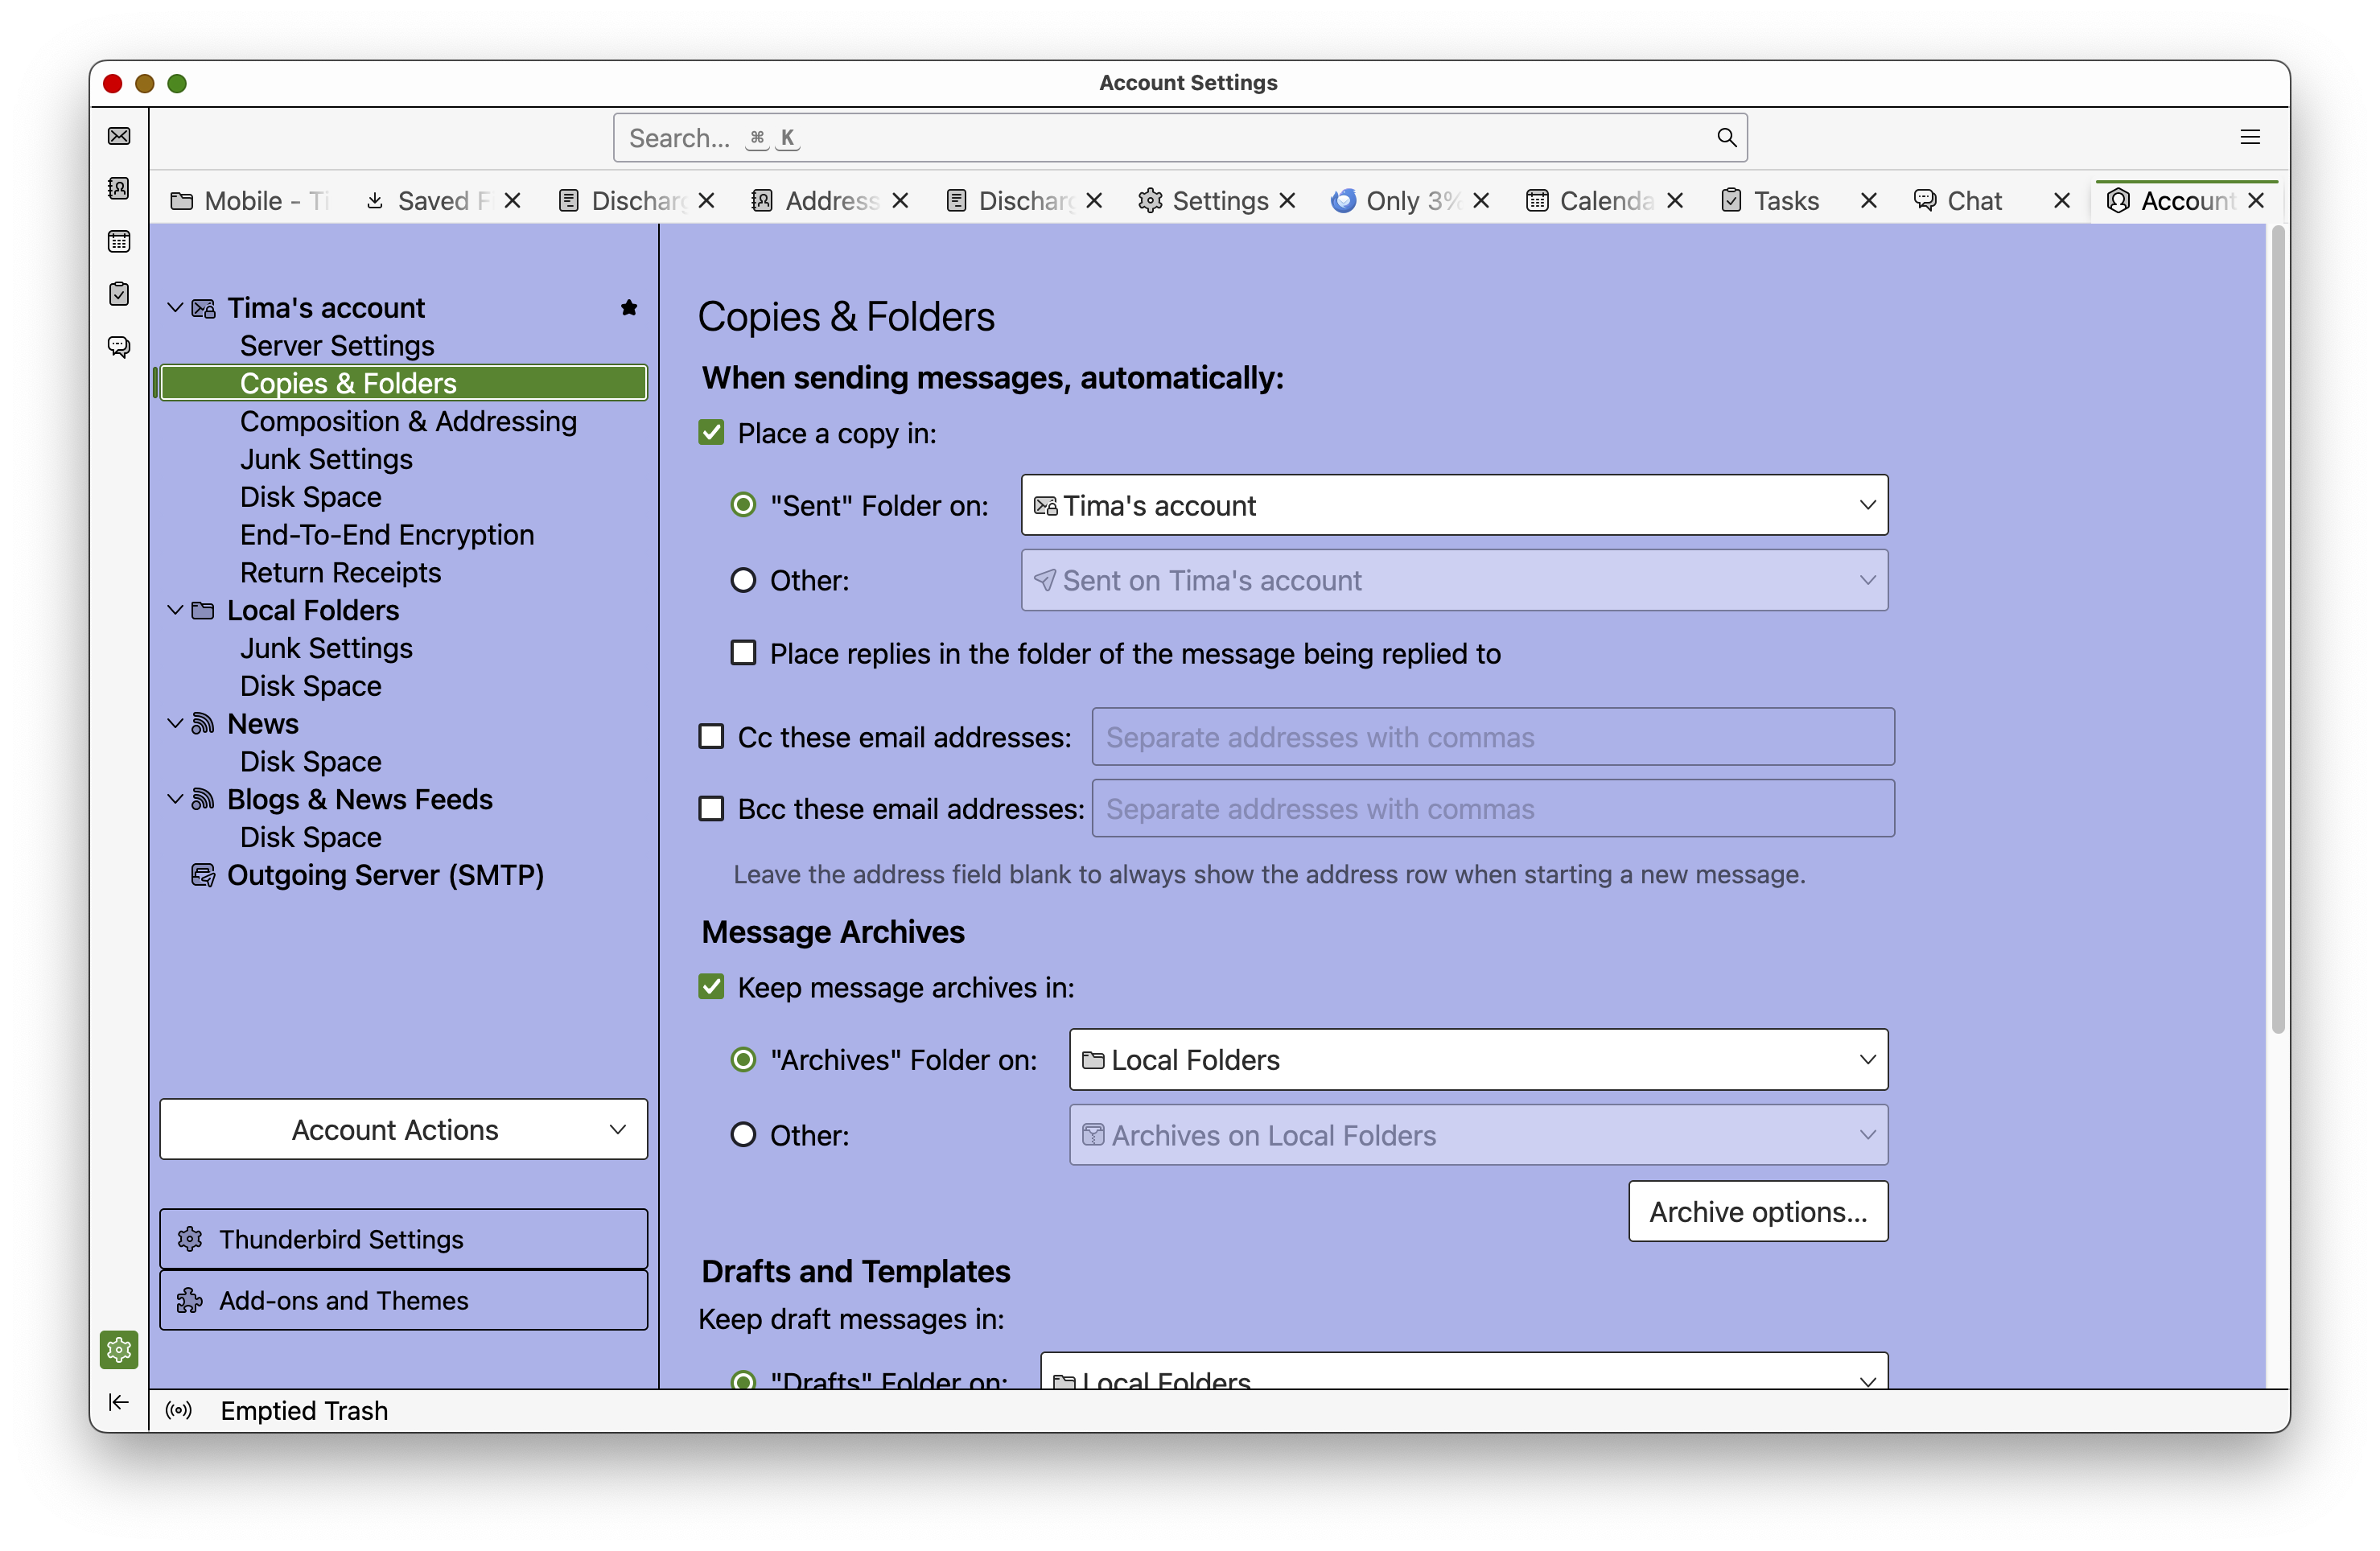Screen dimensions: 2380x1551
Task: Open Sent Folder account dropdown
Action: pyautogui.click(x=1454, y=505)
